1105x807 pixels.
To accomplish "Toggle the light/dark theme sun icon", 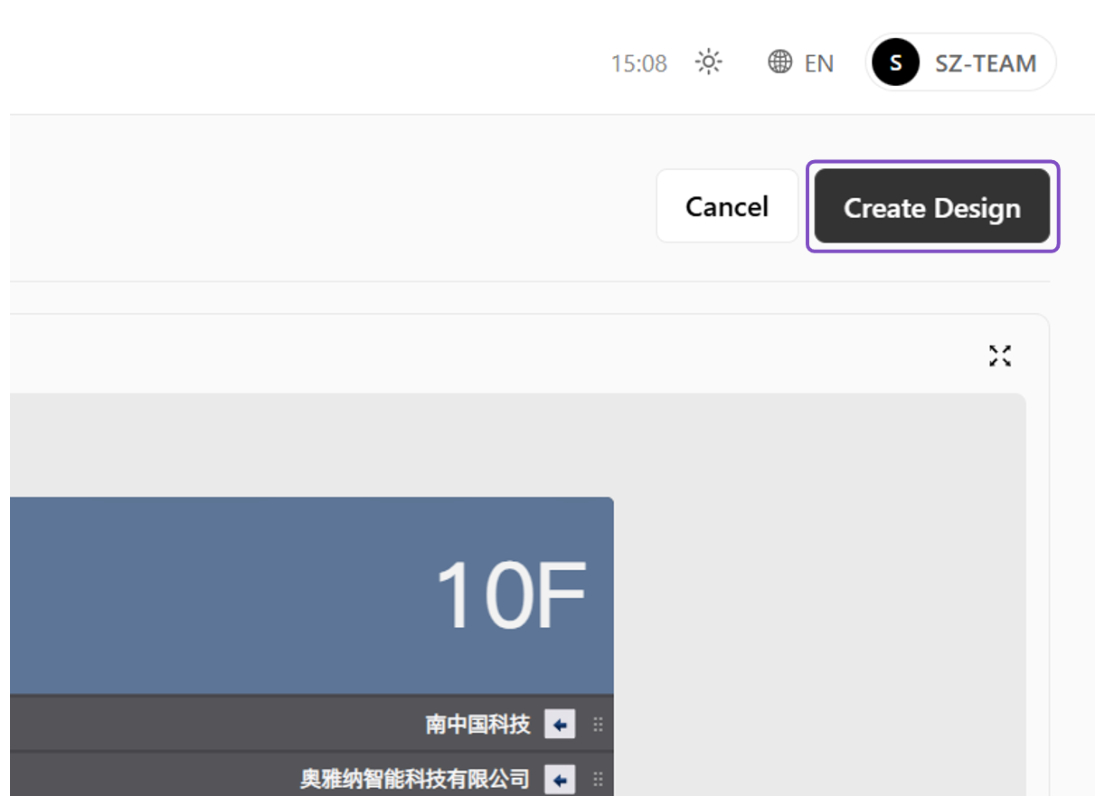I will [708, 62].
